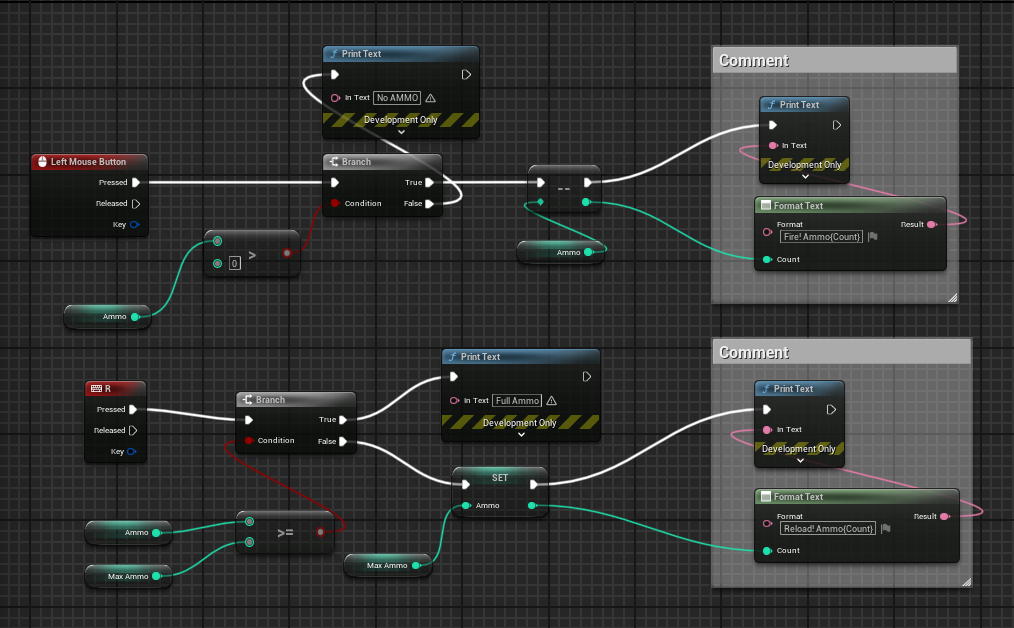Image resolution: width=1014 pixels, height=628 pixels.
Task: Expand the Print Text node in lower comment box
Action: (x=799, y=461)
